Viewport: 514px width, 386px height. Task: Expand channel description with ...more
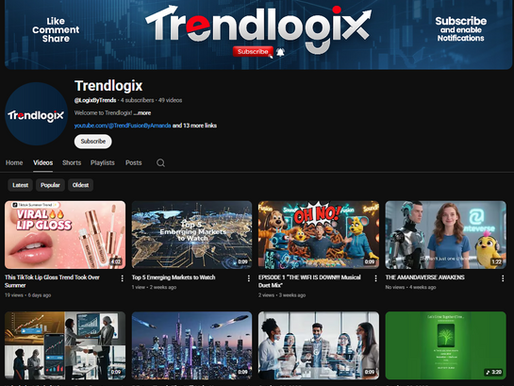pos(142,113)
